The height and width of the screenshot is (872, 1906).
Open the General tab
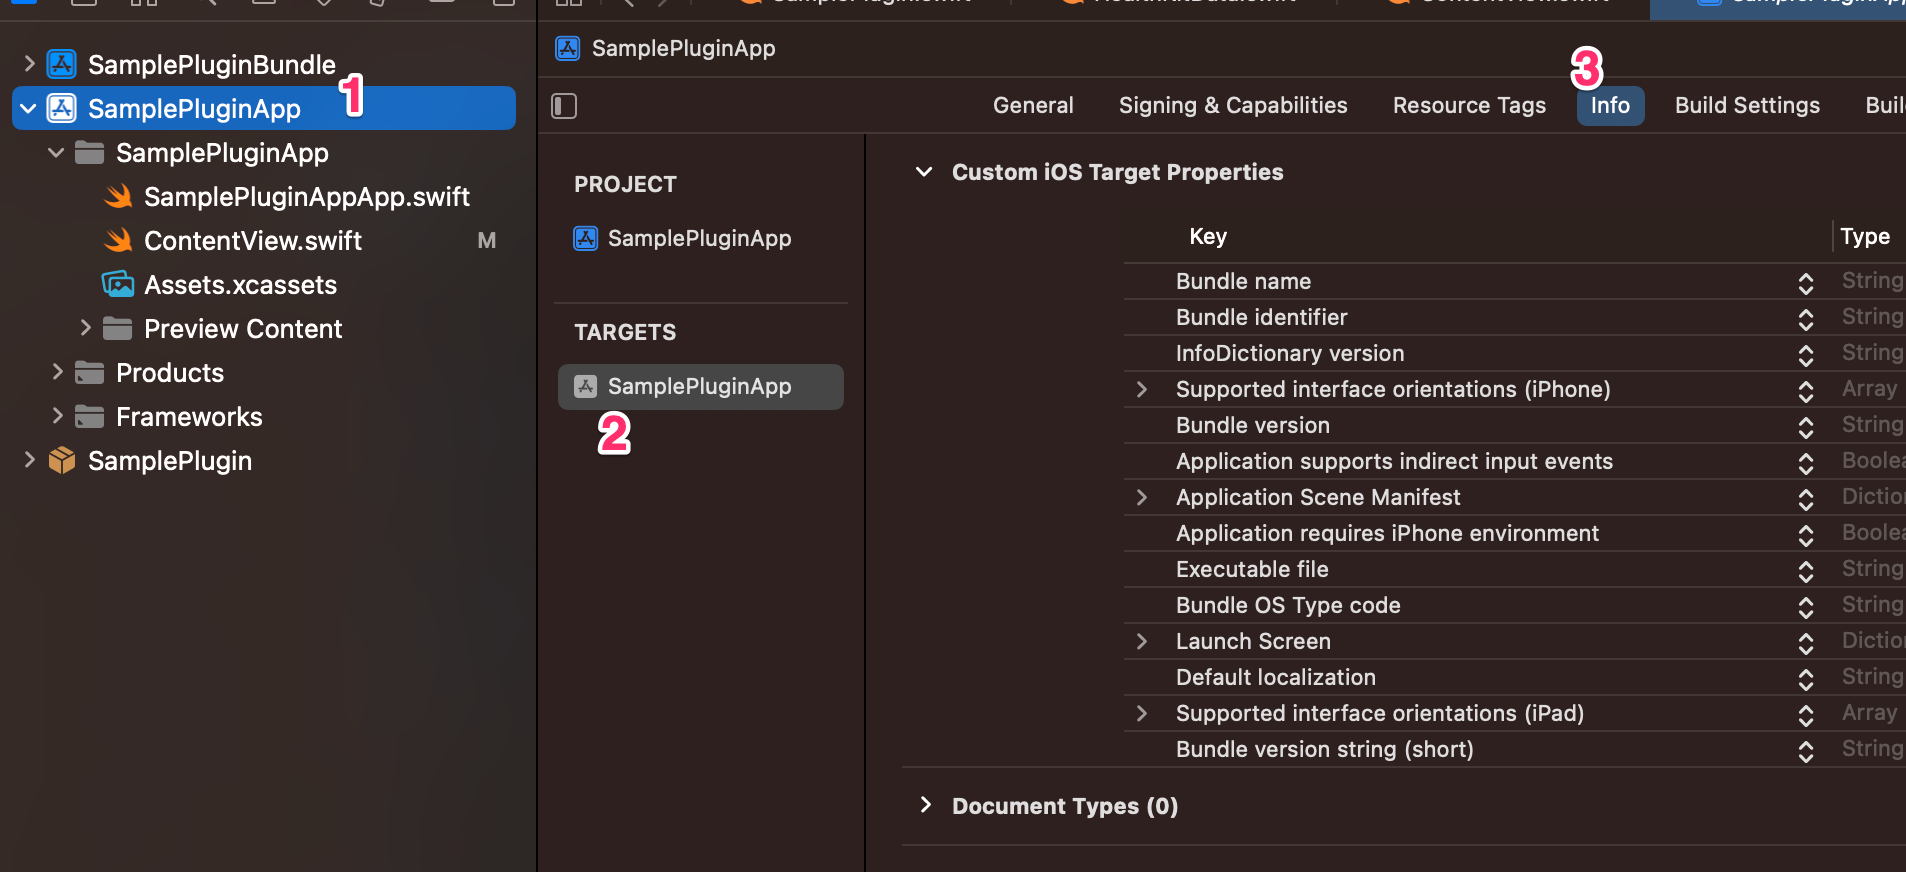tap(1033, 106)
